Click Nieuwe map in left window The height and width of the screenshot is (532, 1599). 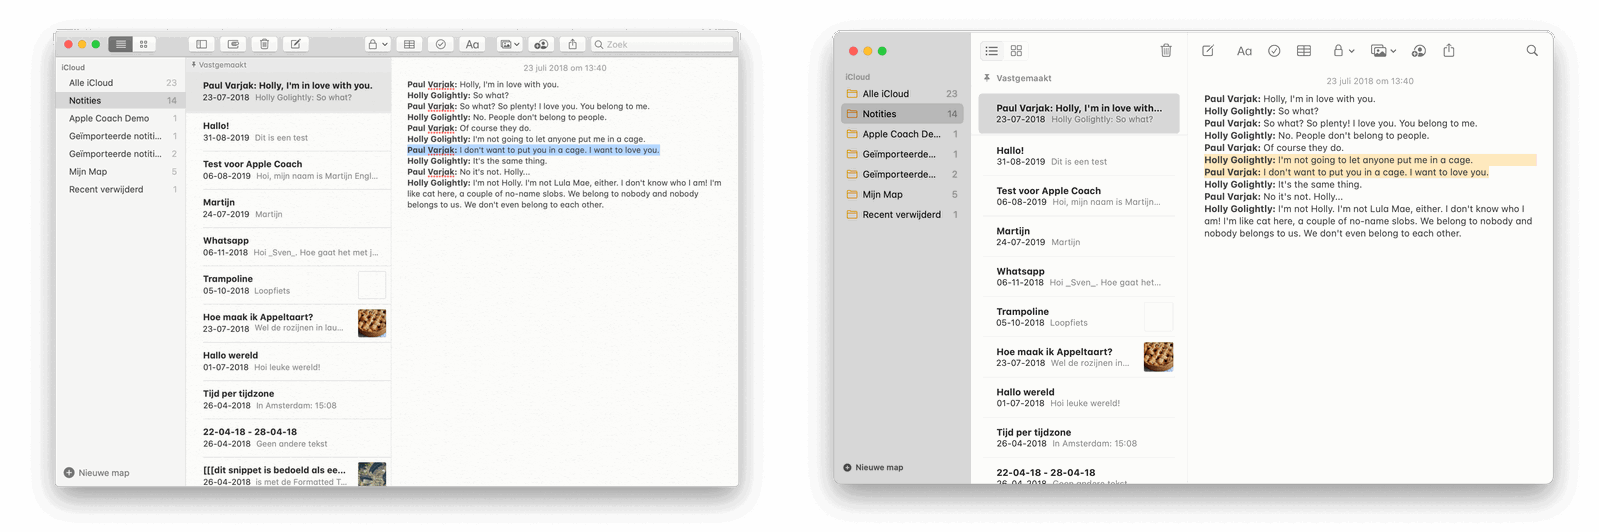pyautogui.click(x=97, y=473)
